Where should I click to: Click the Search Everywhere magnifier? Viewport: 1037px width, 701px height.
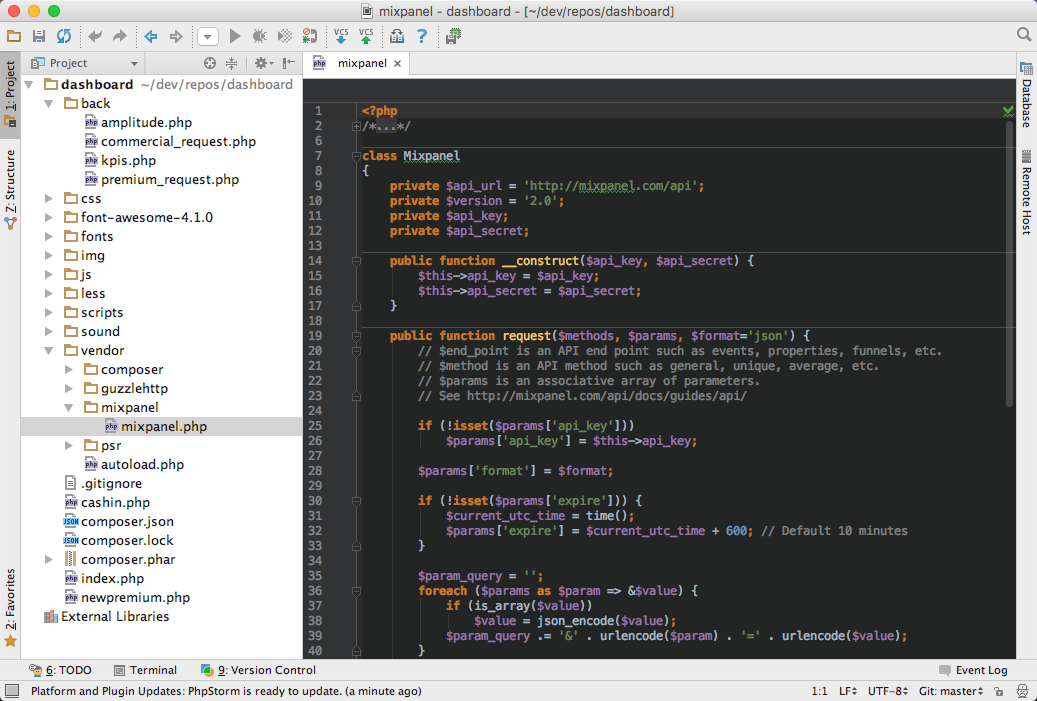(1024, 35)
